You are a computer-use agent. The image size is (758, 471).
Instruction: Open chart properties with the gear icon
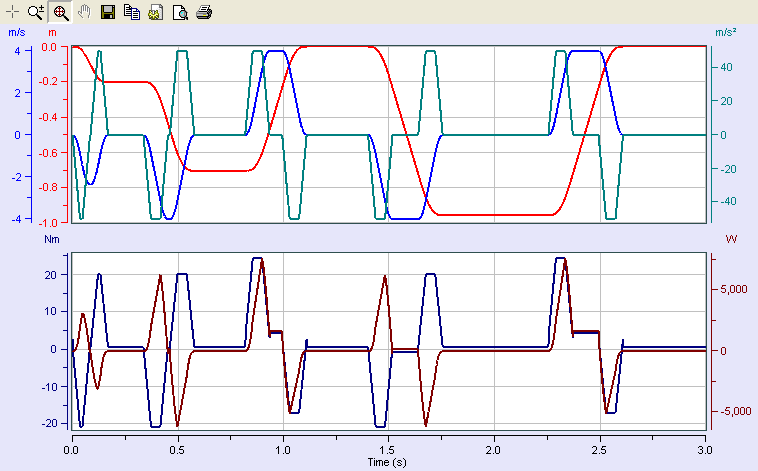tap(155, 12)
